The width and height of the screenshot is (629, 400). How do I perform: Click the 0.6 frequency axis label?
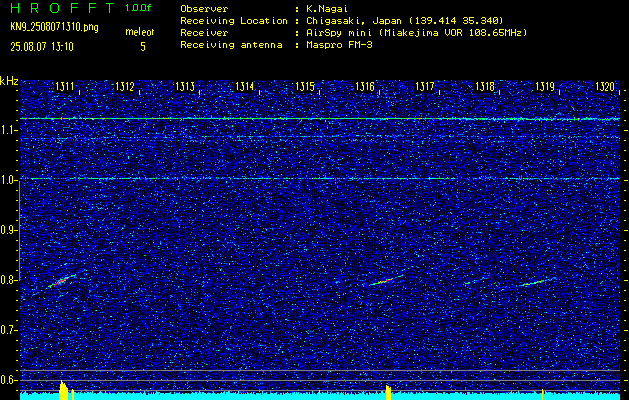click(x=8, y=380)
